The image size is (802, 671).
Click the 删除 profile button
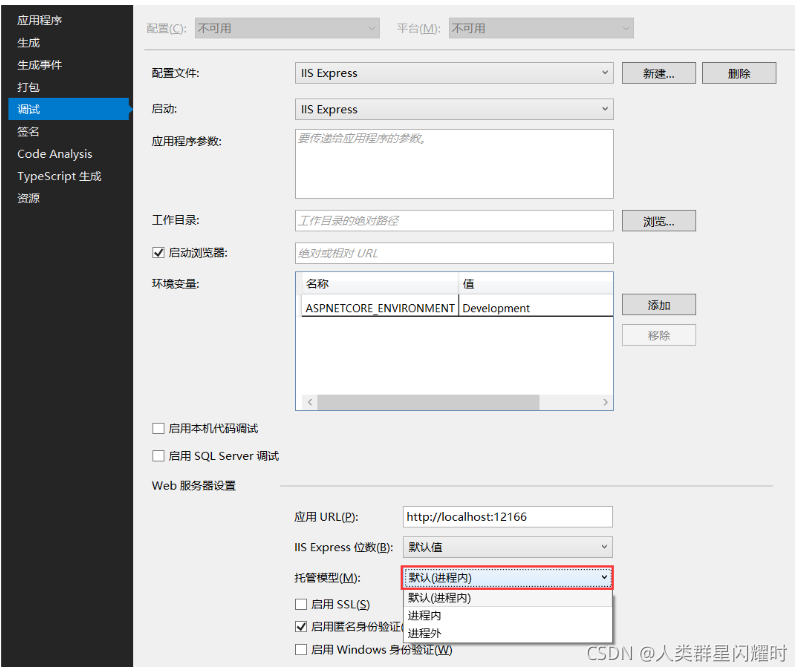[739, 73]
